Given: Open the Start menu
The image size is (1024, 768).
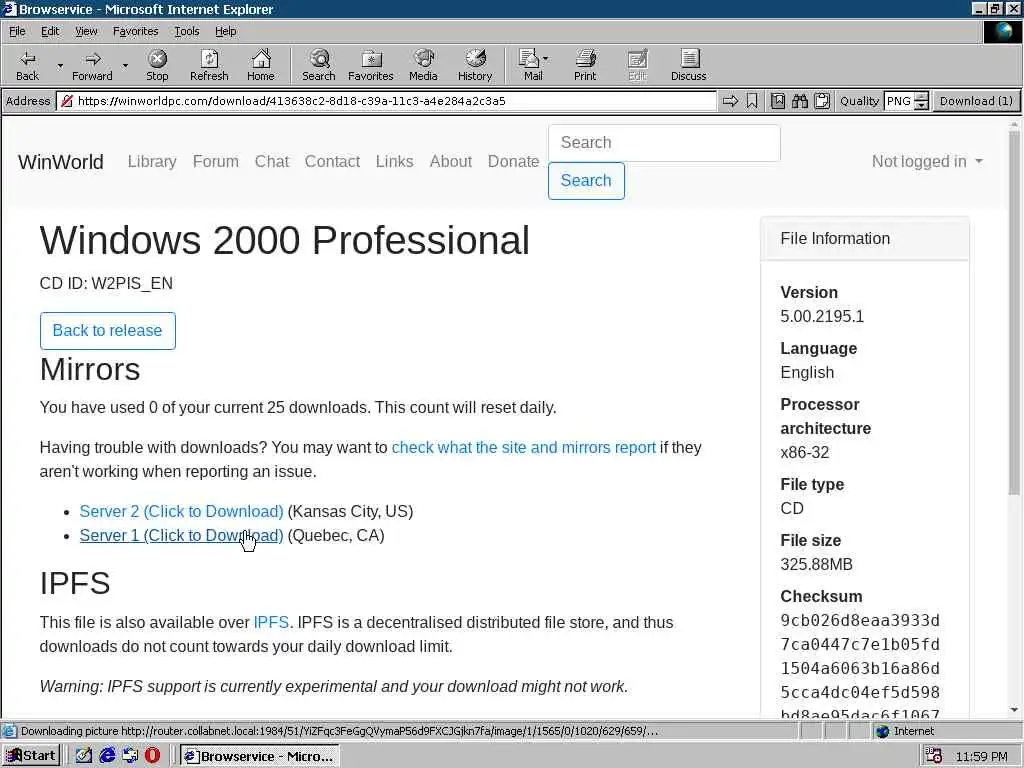Looking at the screenshot, I should click(31, 756).
